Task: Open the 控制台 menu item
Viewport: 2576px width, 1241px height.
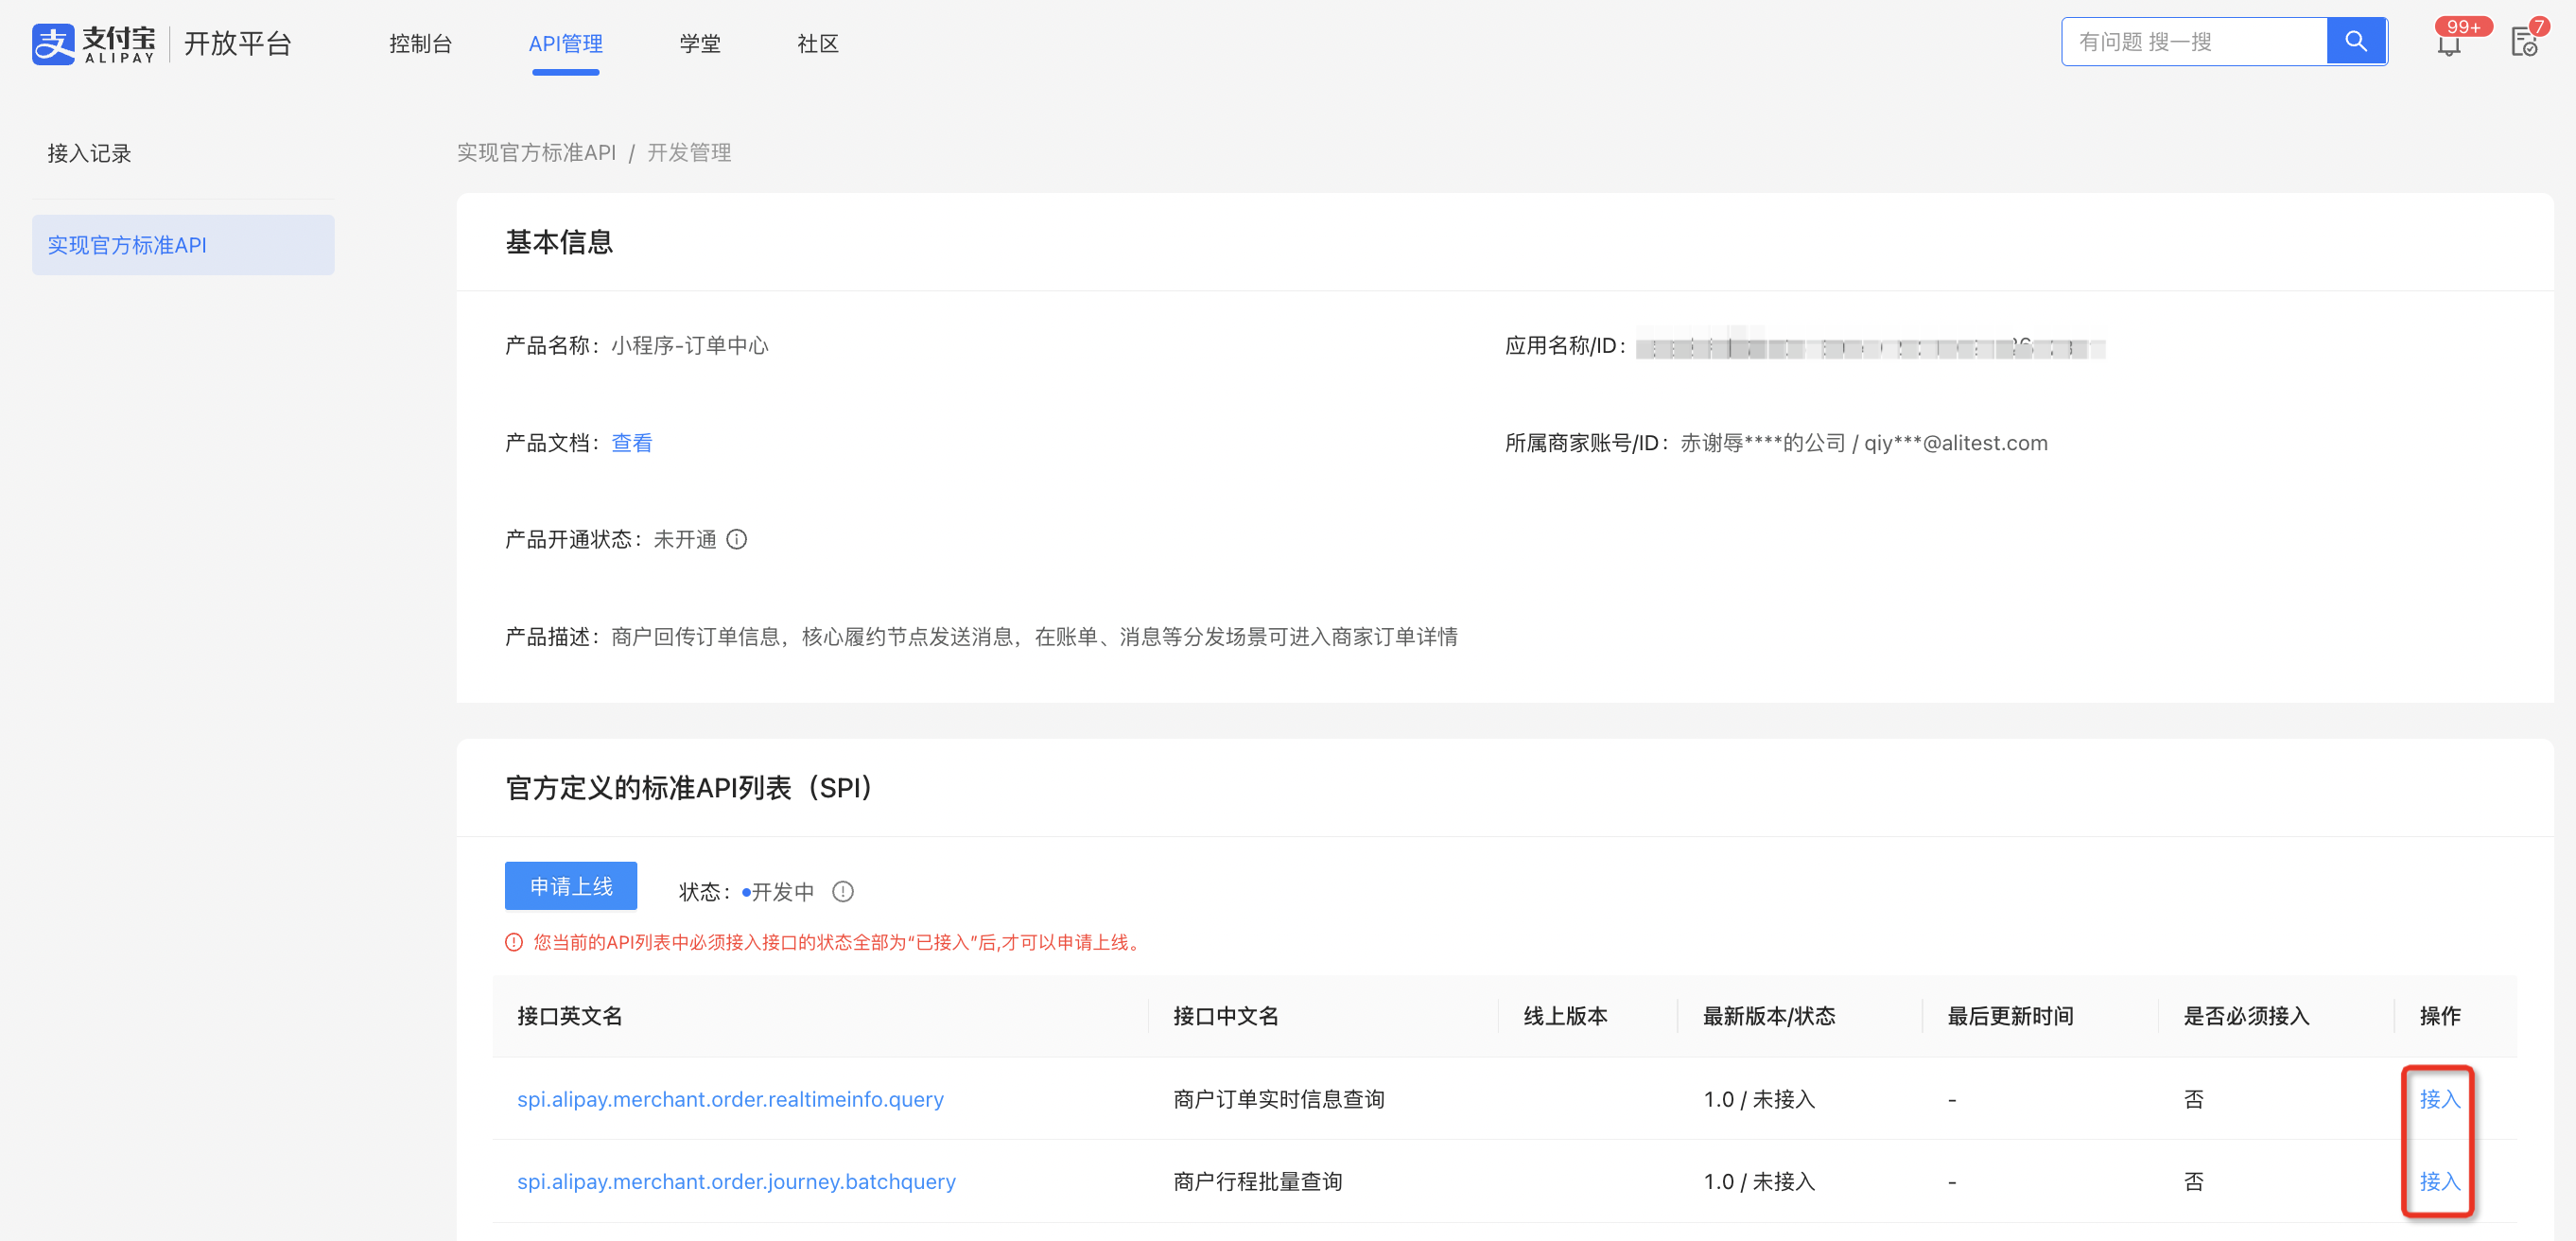Action: tap(420, 43)
